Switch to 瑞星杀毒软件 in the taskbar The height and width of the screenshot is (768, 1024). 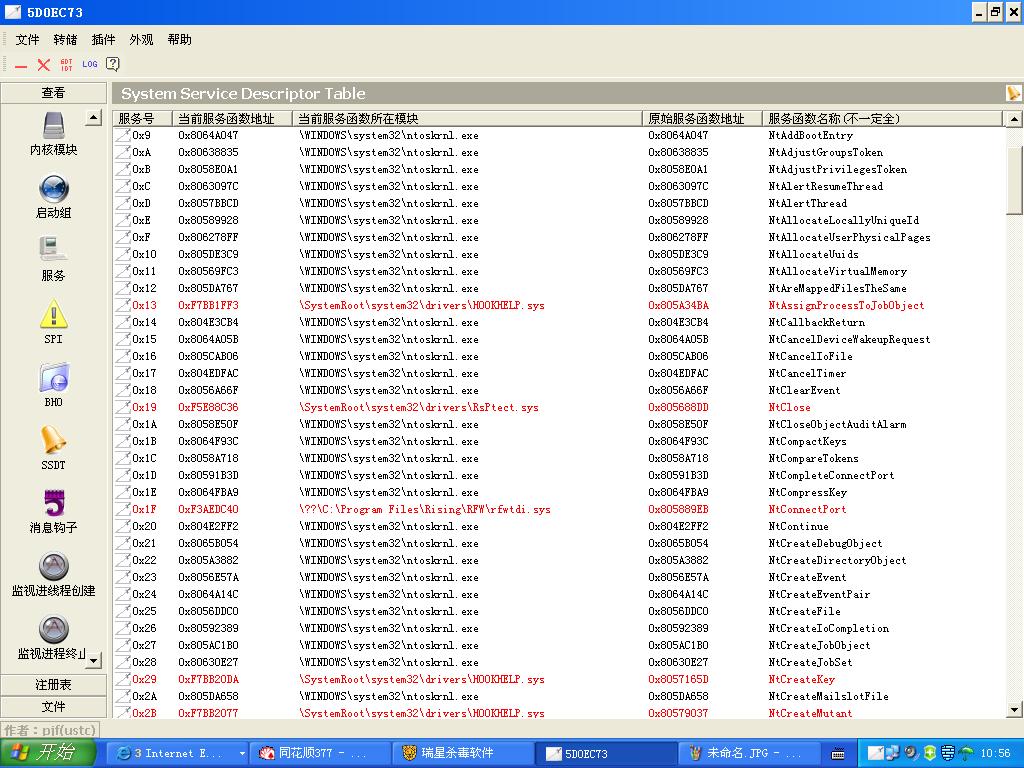456,753
